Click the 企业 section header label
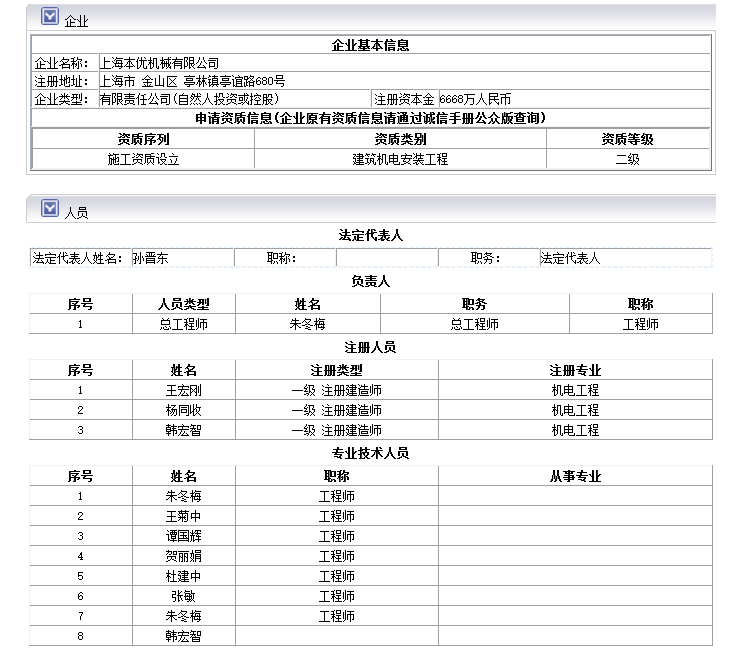745x665 pixels. click(76, 21)
